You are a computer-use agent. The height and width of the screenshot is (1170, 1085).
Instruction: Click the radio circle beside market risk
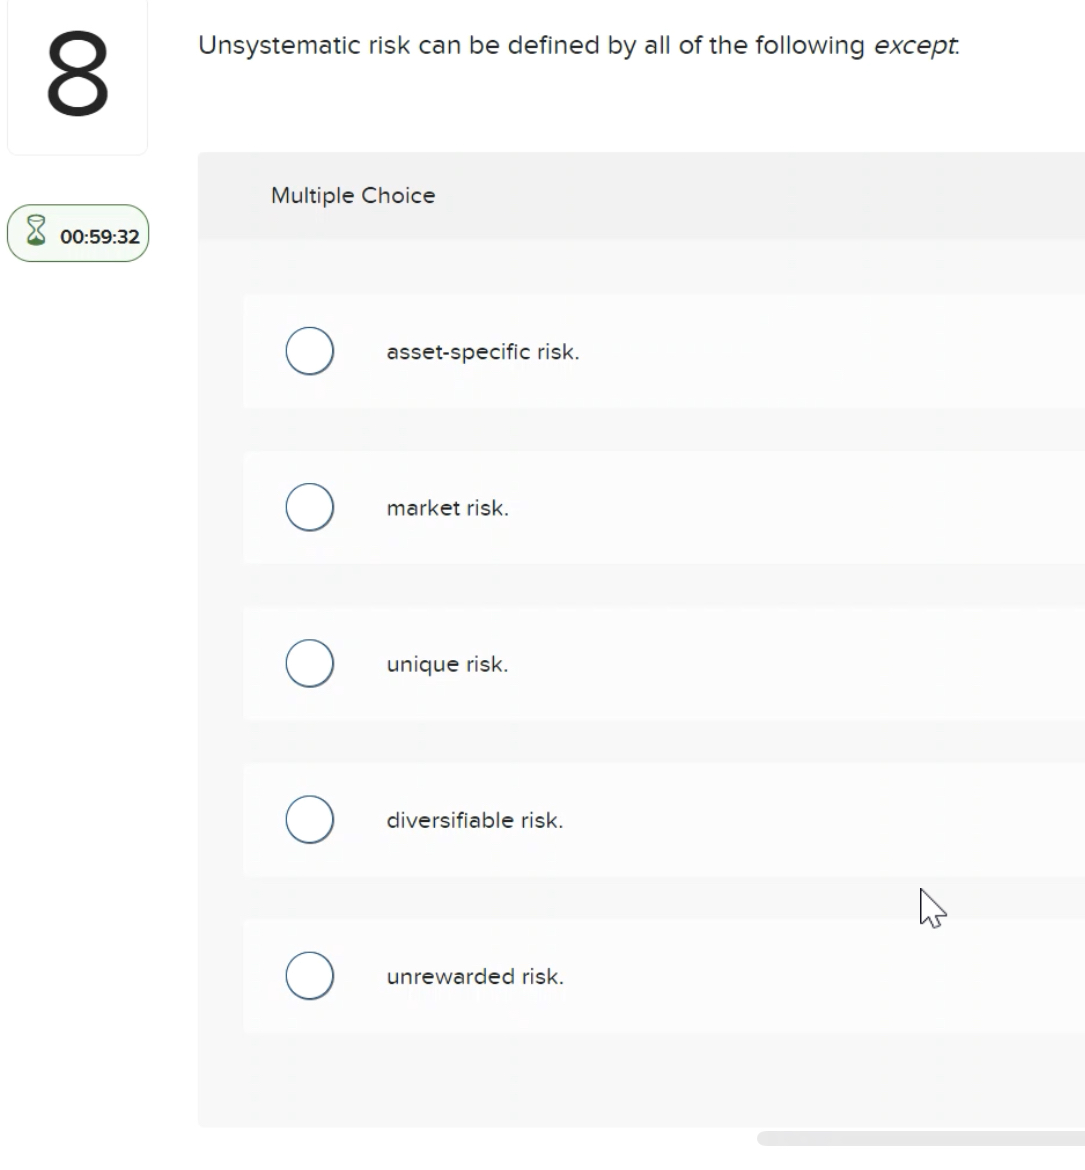(x=310, y=506)
